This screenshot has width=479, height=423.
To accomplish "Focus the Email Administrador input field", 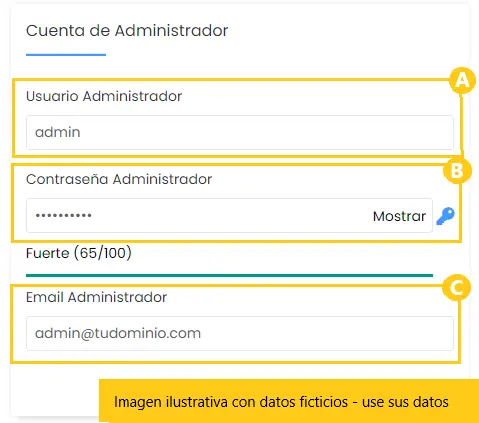I will [x=240, y=333].
